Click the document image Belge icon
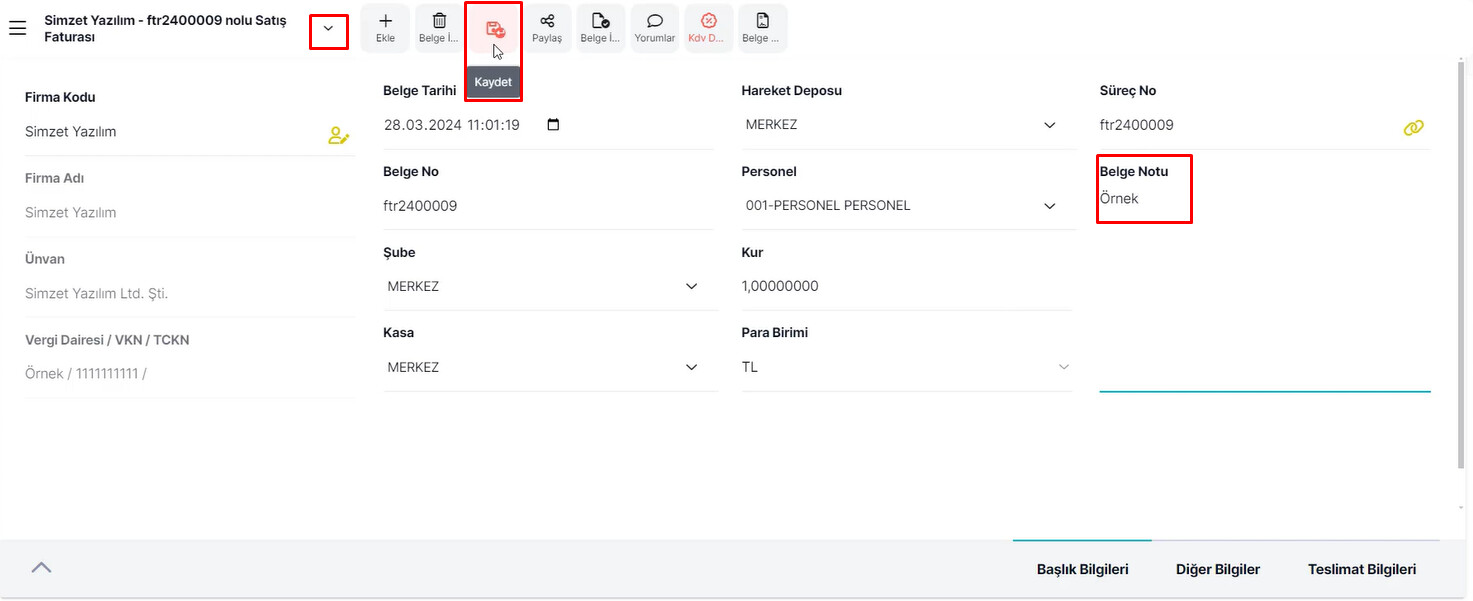Viewport: 1473px width, 601px height. coord(763,28)
